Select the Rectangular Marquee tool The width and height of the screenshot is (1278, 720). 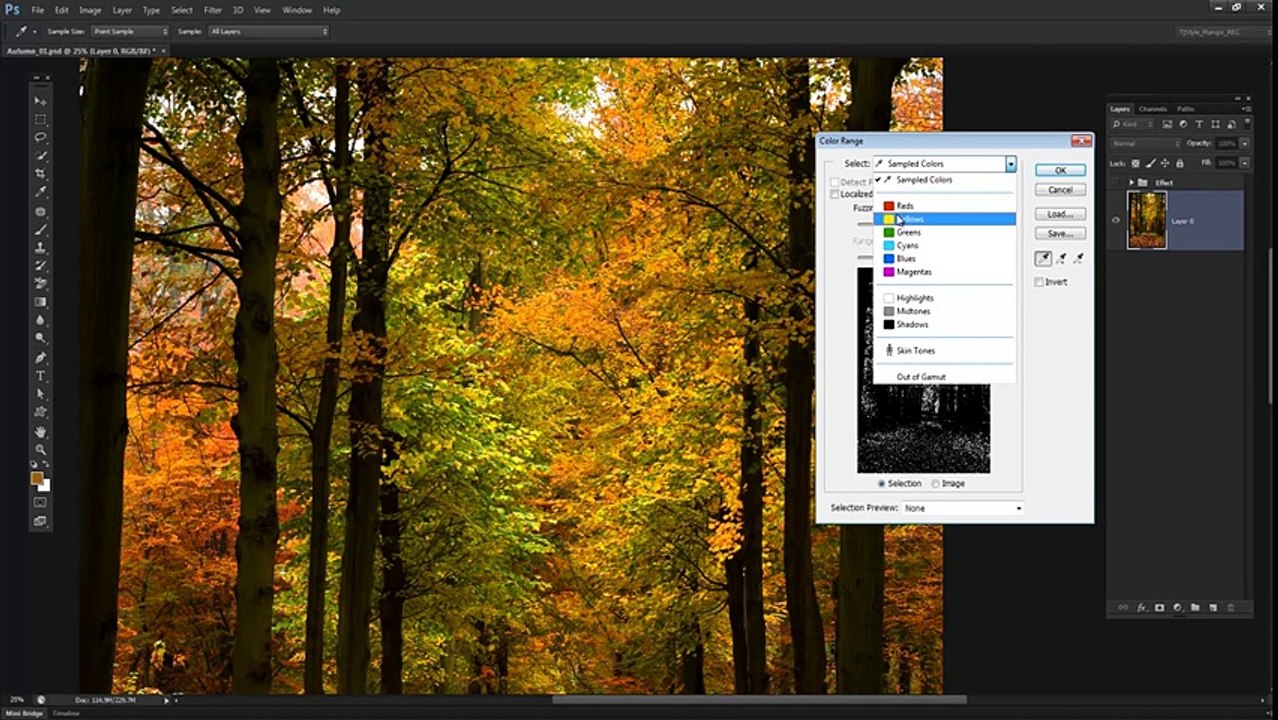tap(41, 119)
